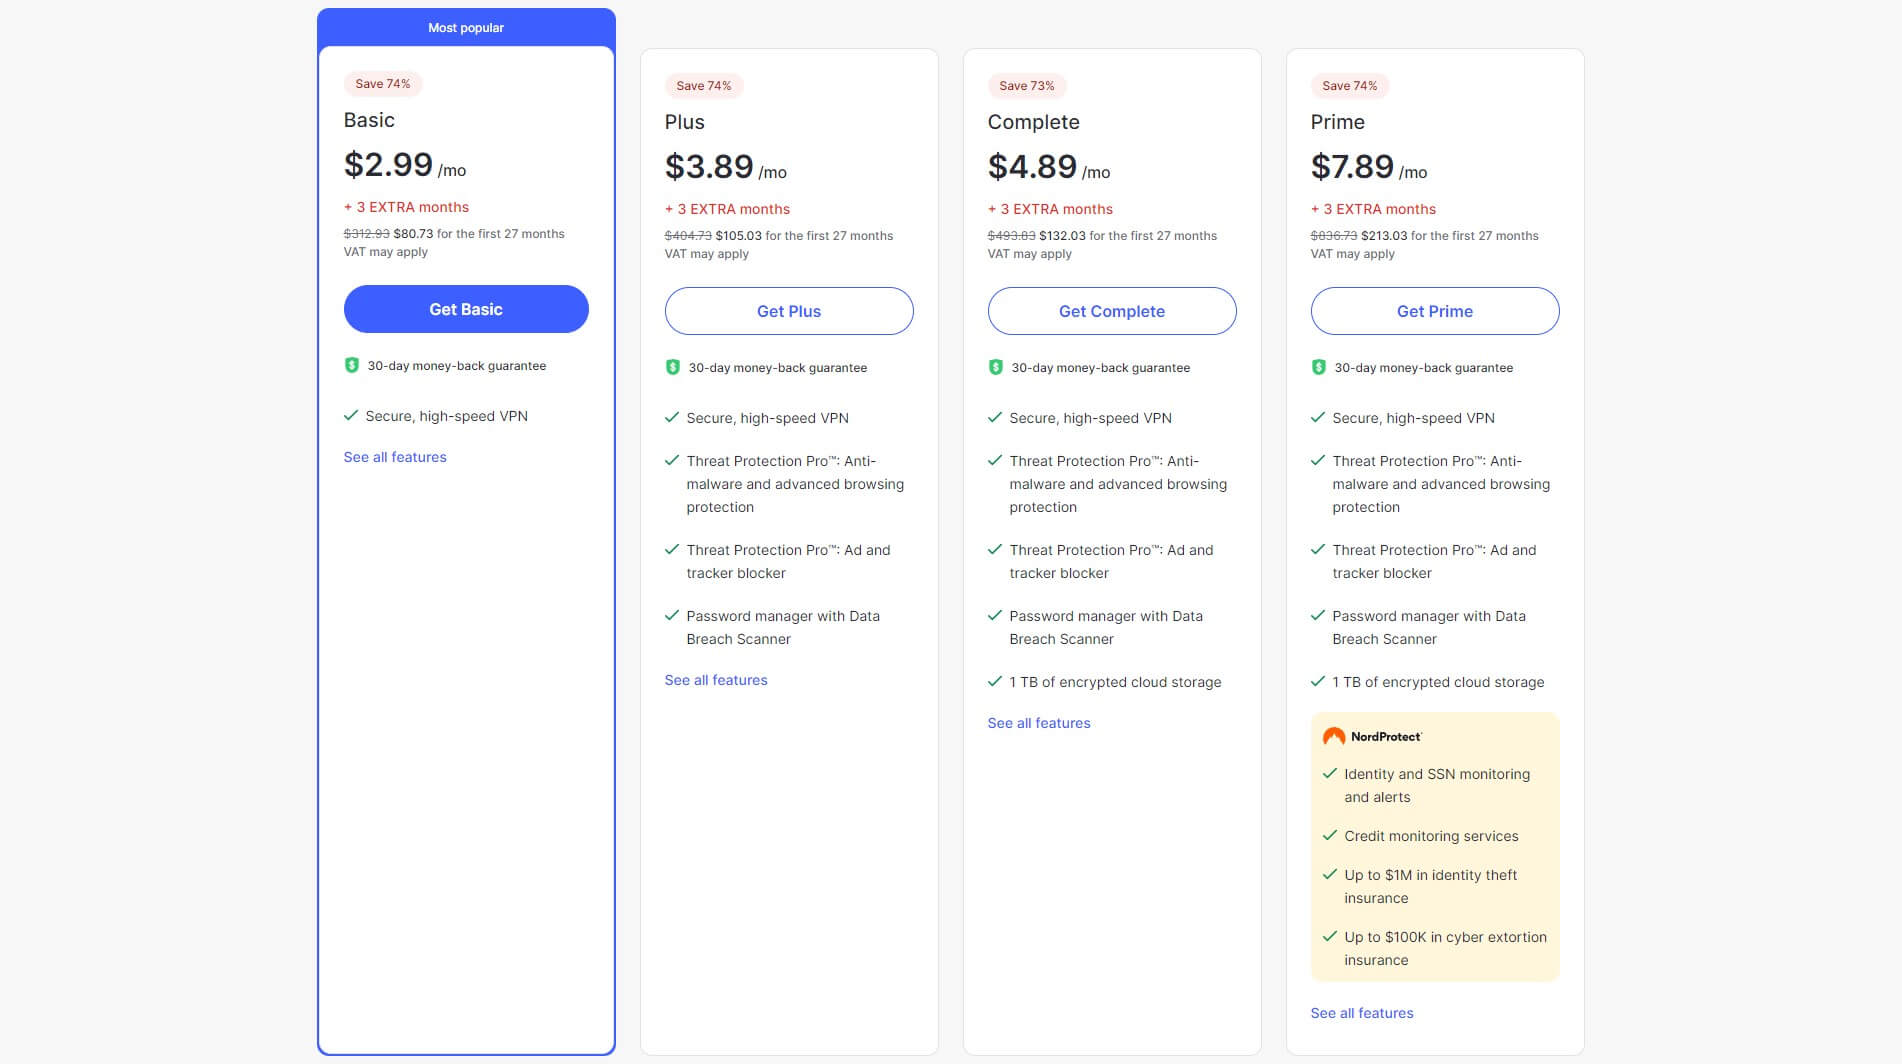The image size is (1902, 1064).
Task: Open See all features under Basic plan
Action: pyautogui.click(x=395, y=457)
